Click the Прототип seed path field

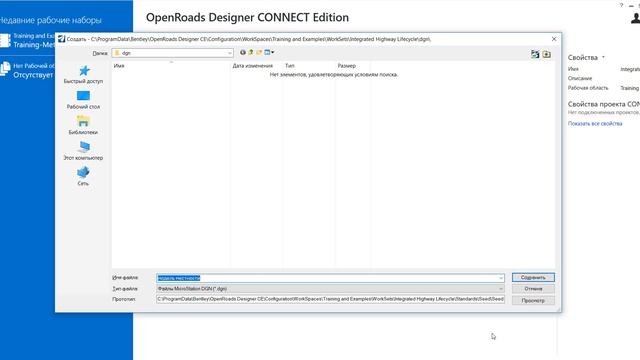click(330, 299)
